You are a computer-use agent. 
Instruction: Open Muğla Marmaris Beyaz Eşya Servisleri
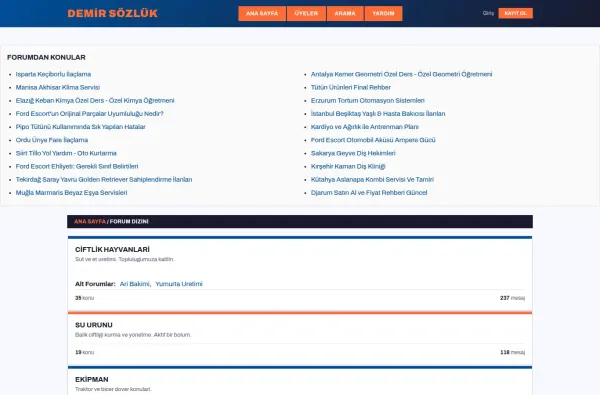click(71, 193)
